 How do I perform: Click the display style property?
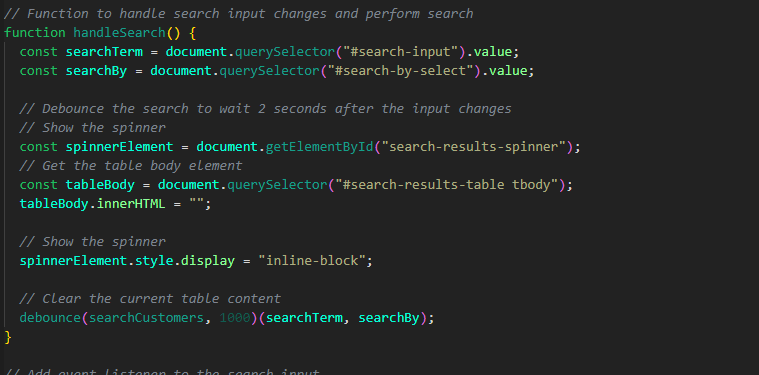tap(208, 261)
